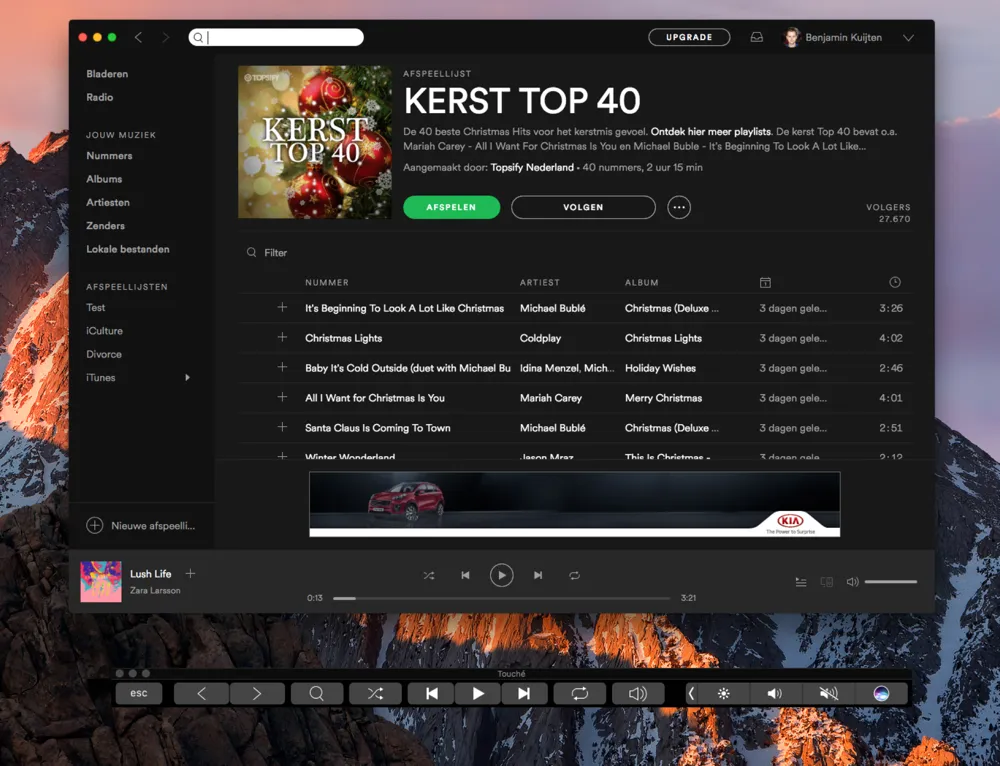Open Zenders in the sidebar
Image resolution: width=1000 pixels, height=766 pixels.
click(x=105, y=226)
